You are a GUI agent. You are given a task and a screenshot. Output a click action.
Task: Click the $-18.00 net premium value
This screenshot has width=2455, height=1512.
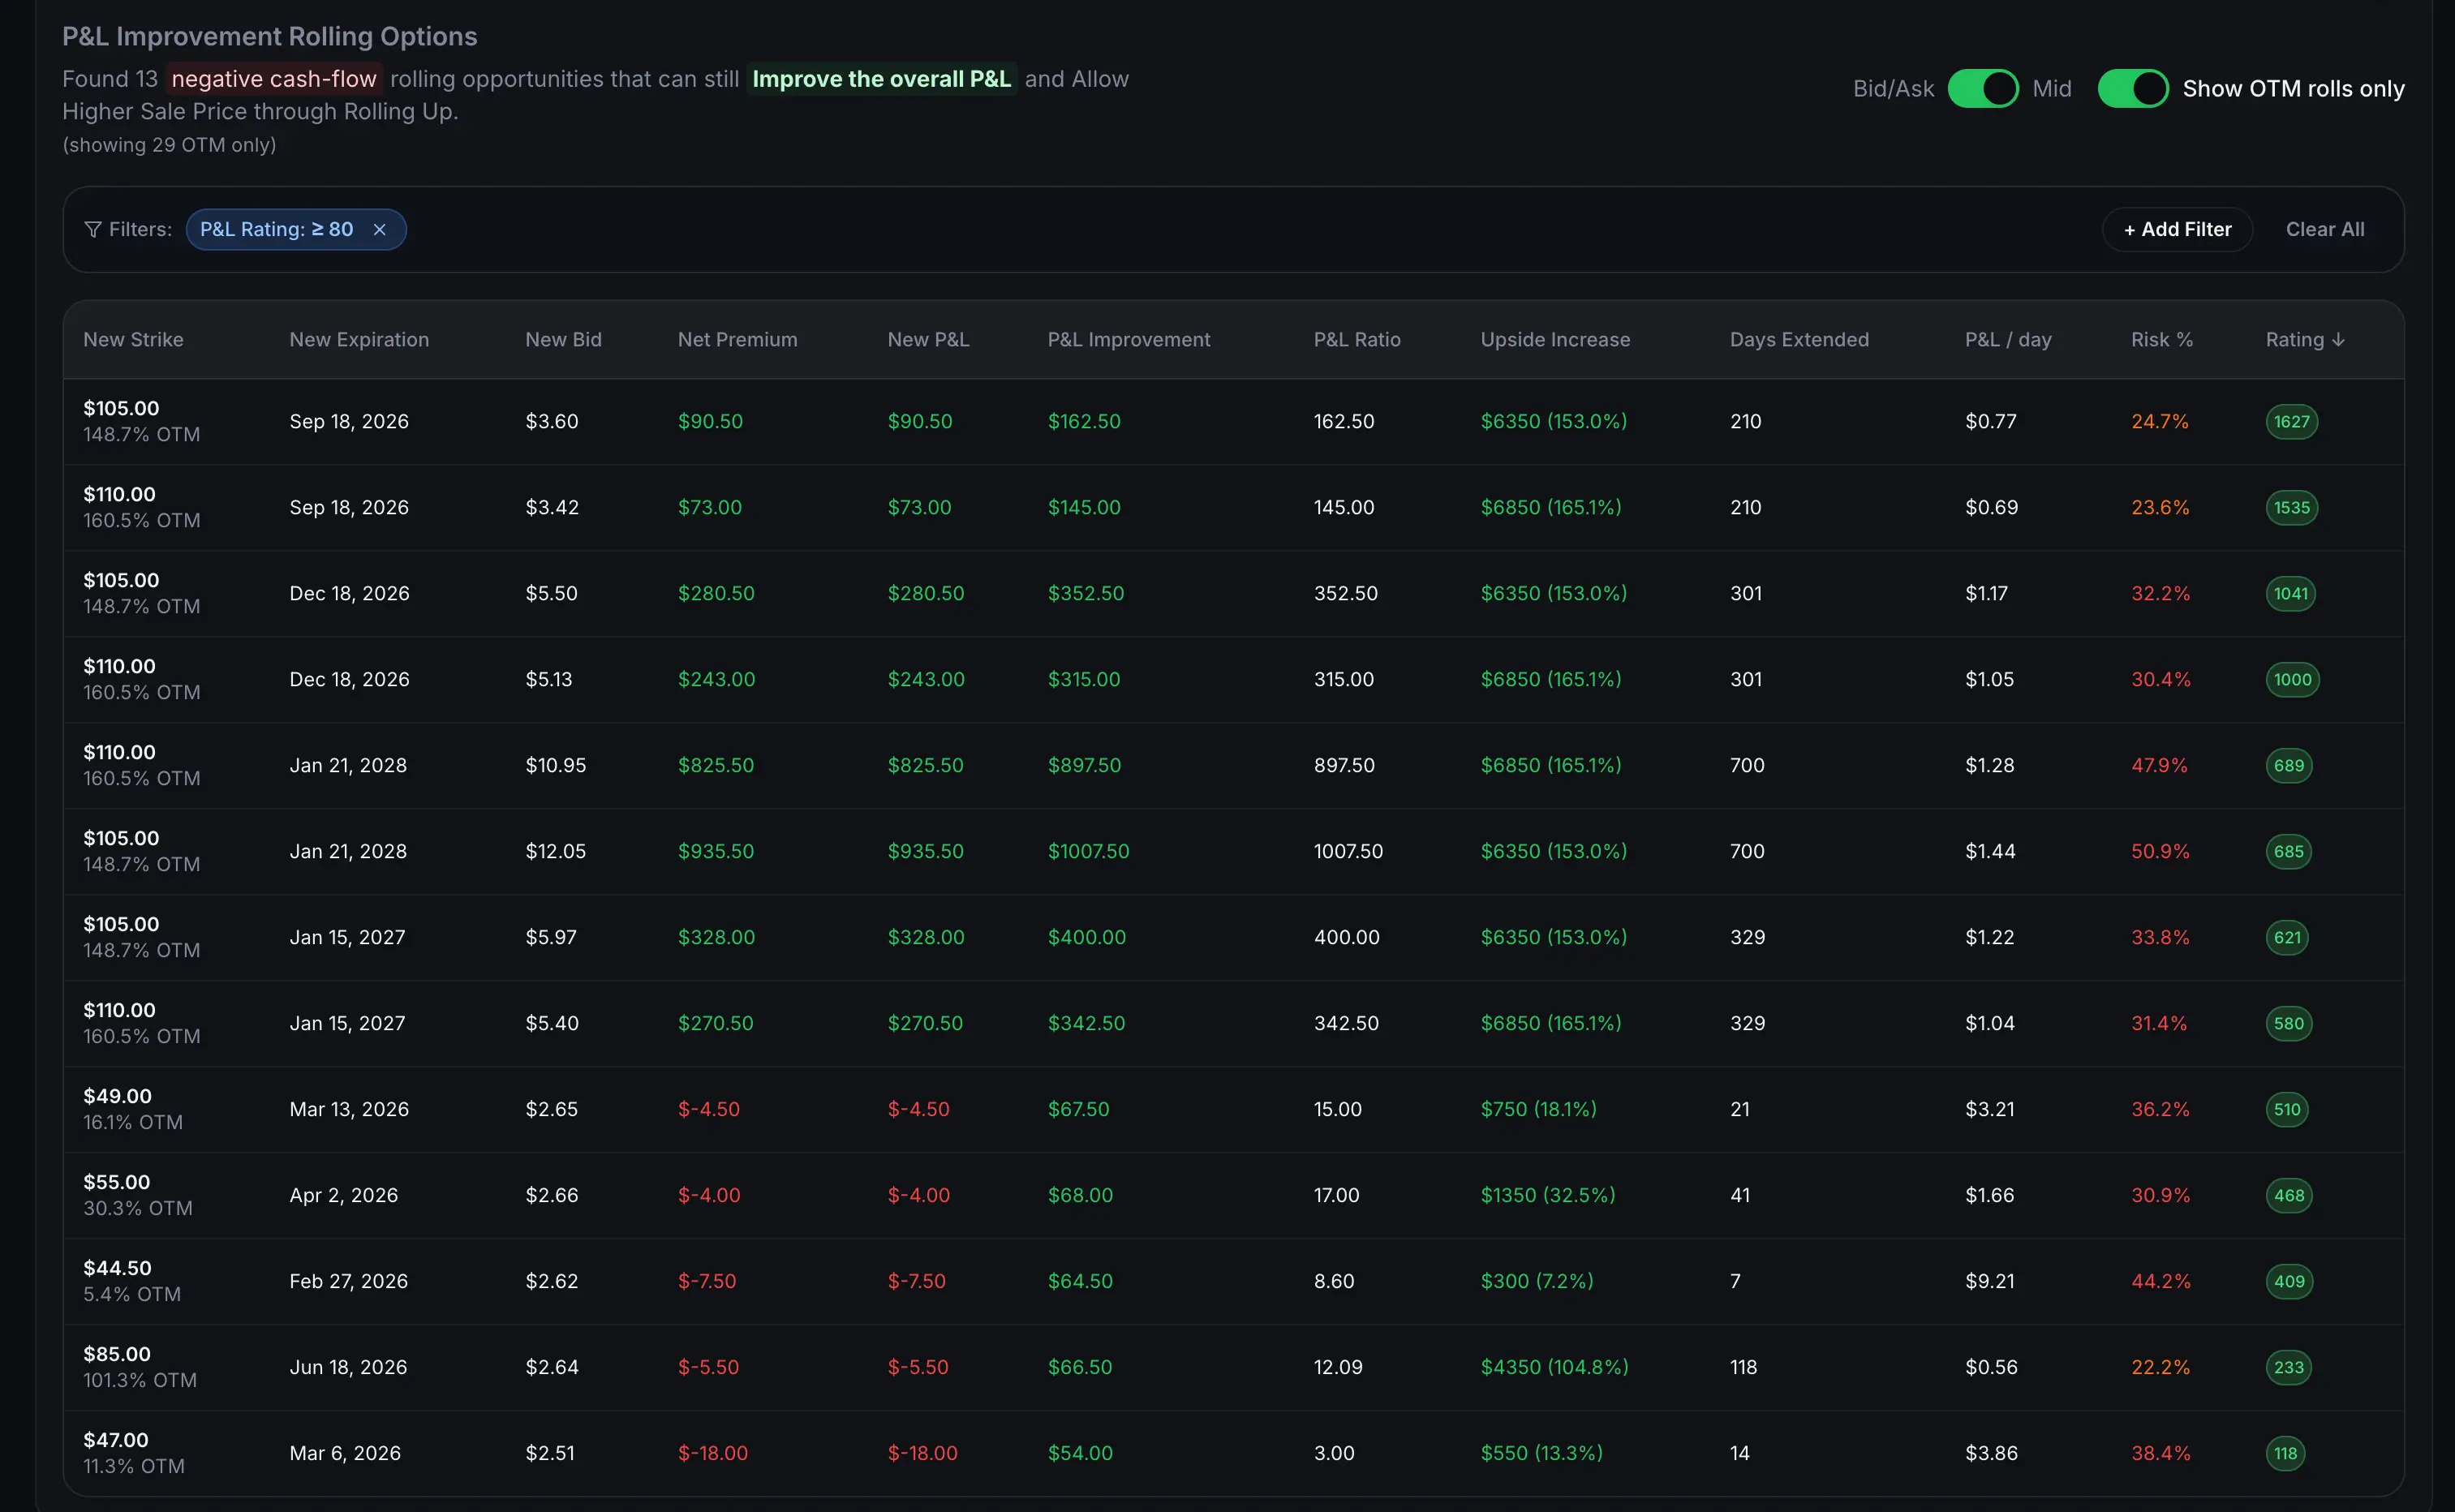tap(712, 1454)
